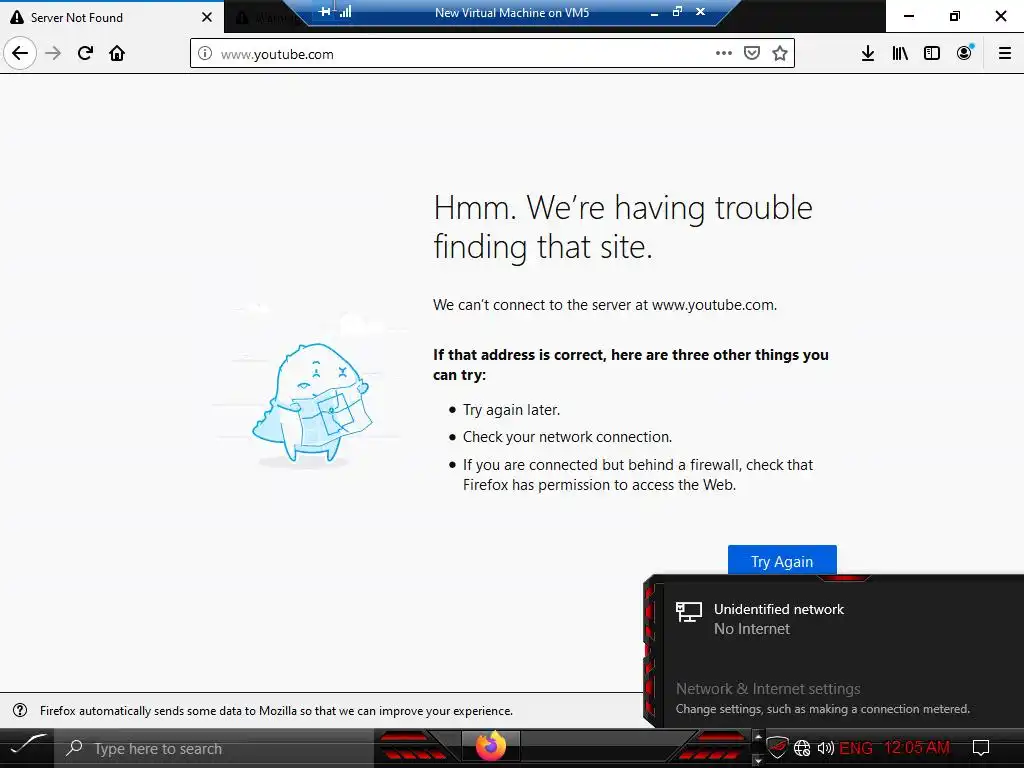The height and width of the screenshot is (768, 1024).
Task: Open the page actions three-dot menu
Action: click(x=724, y=54)
